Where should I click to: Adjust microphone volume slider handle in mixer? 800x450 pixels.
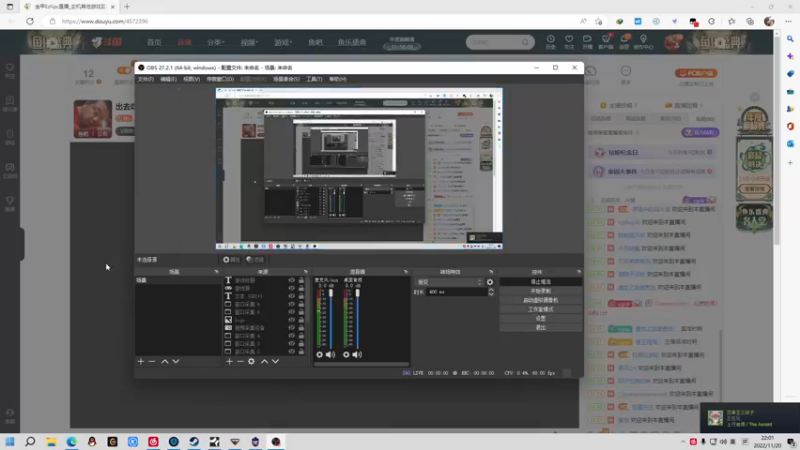pyautogui.click(x=331, y=293)
